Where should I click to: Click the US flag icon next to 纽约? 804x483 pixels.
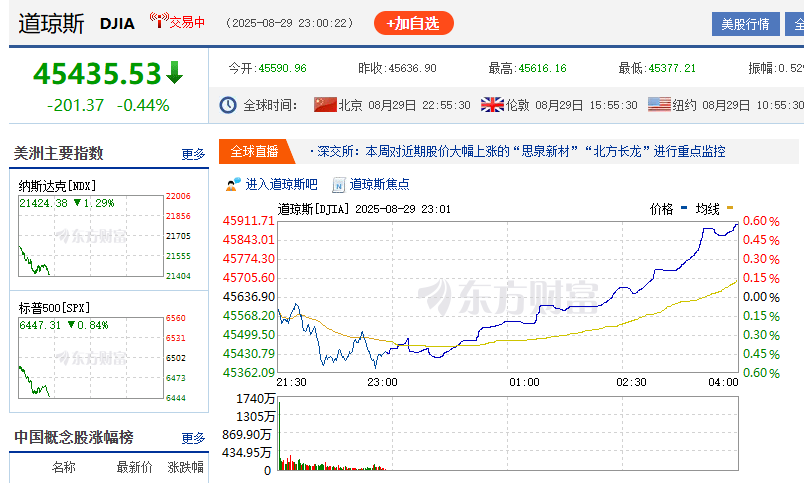click(x=659, y=105)
